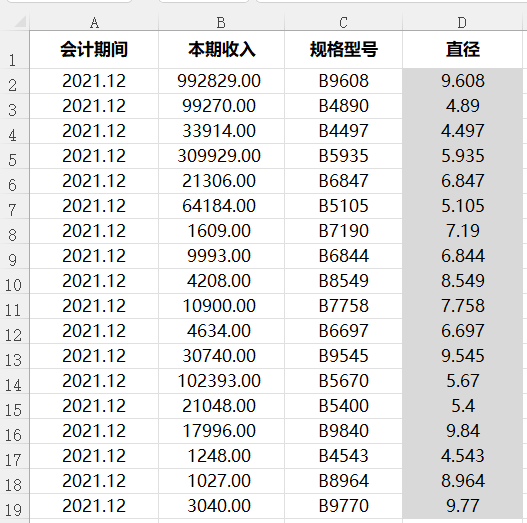Click the 直径 header cell
527x523 pixels.
[462, 50]
